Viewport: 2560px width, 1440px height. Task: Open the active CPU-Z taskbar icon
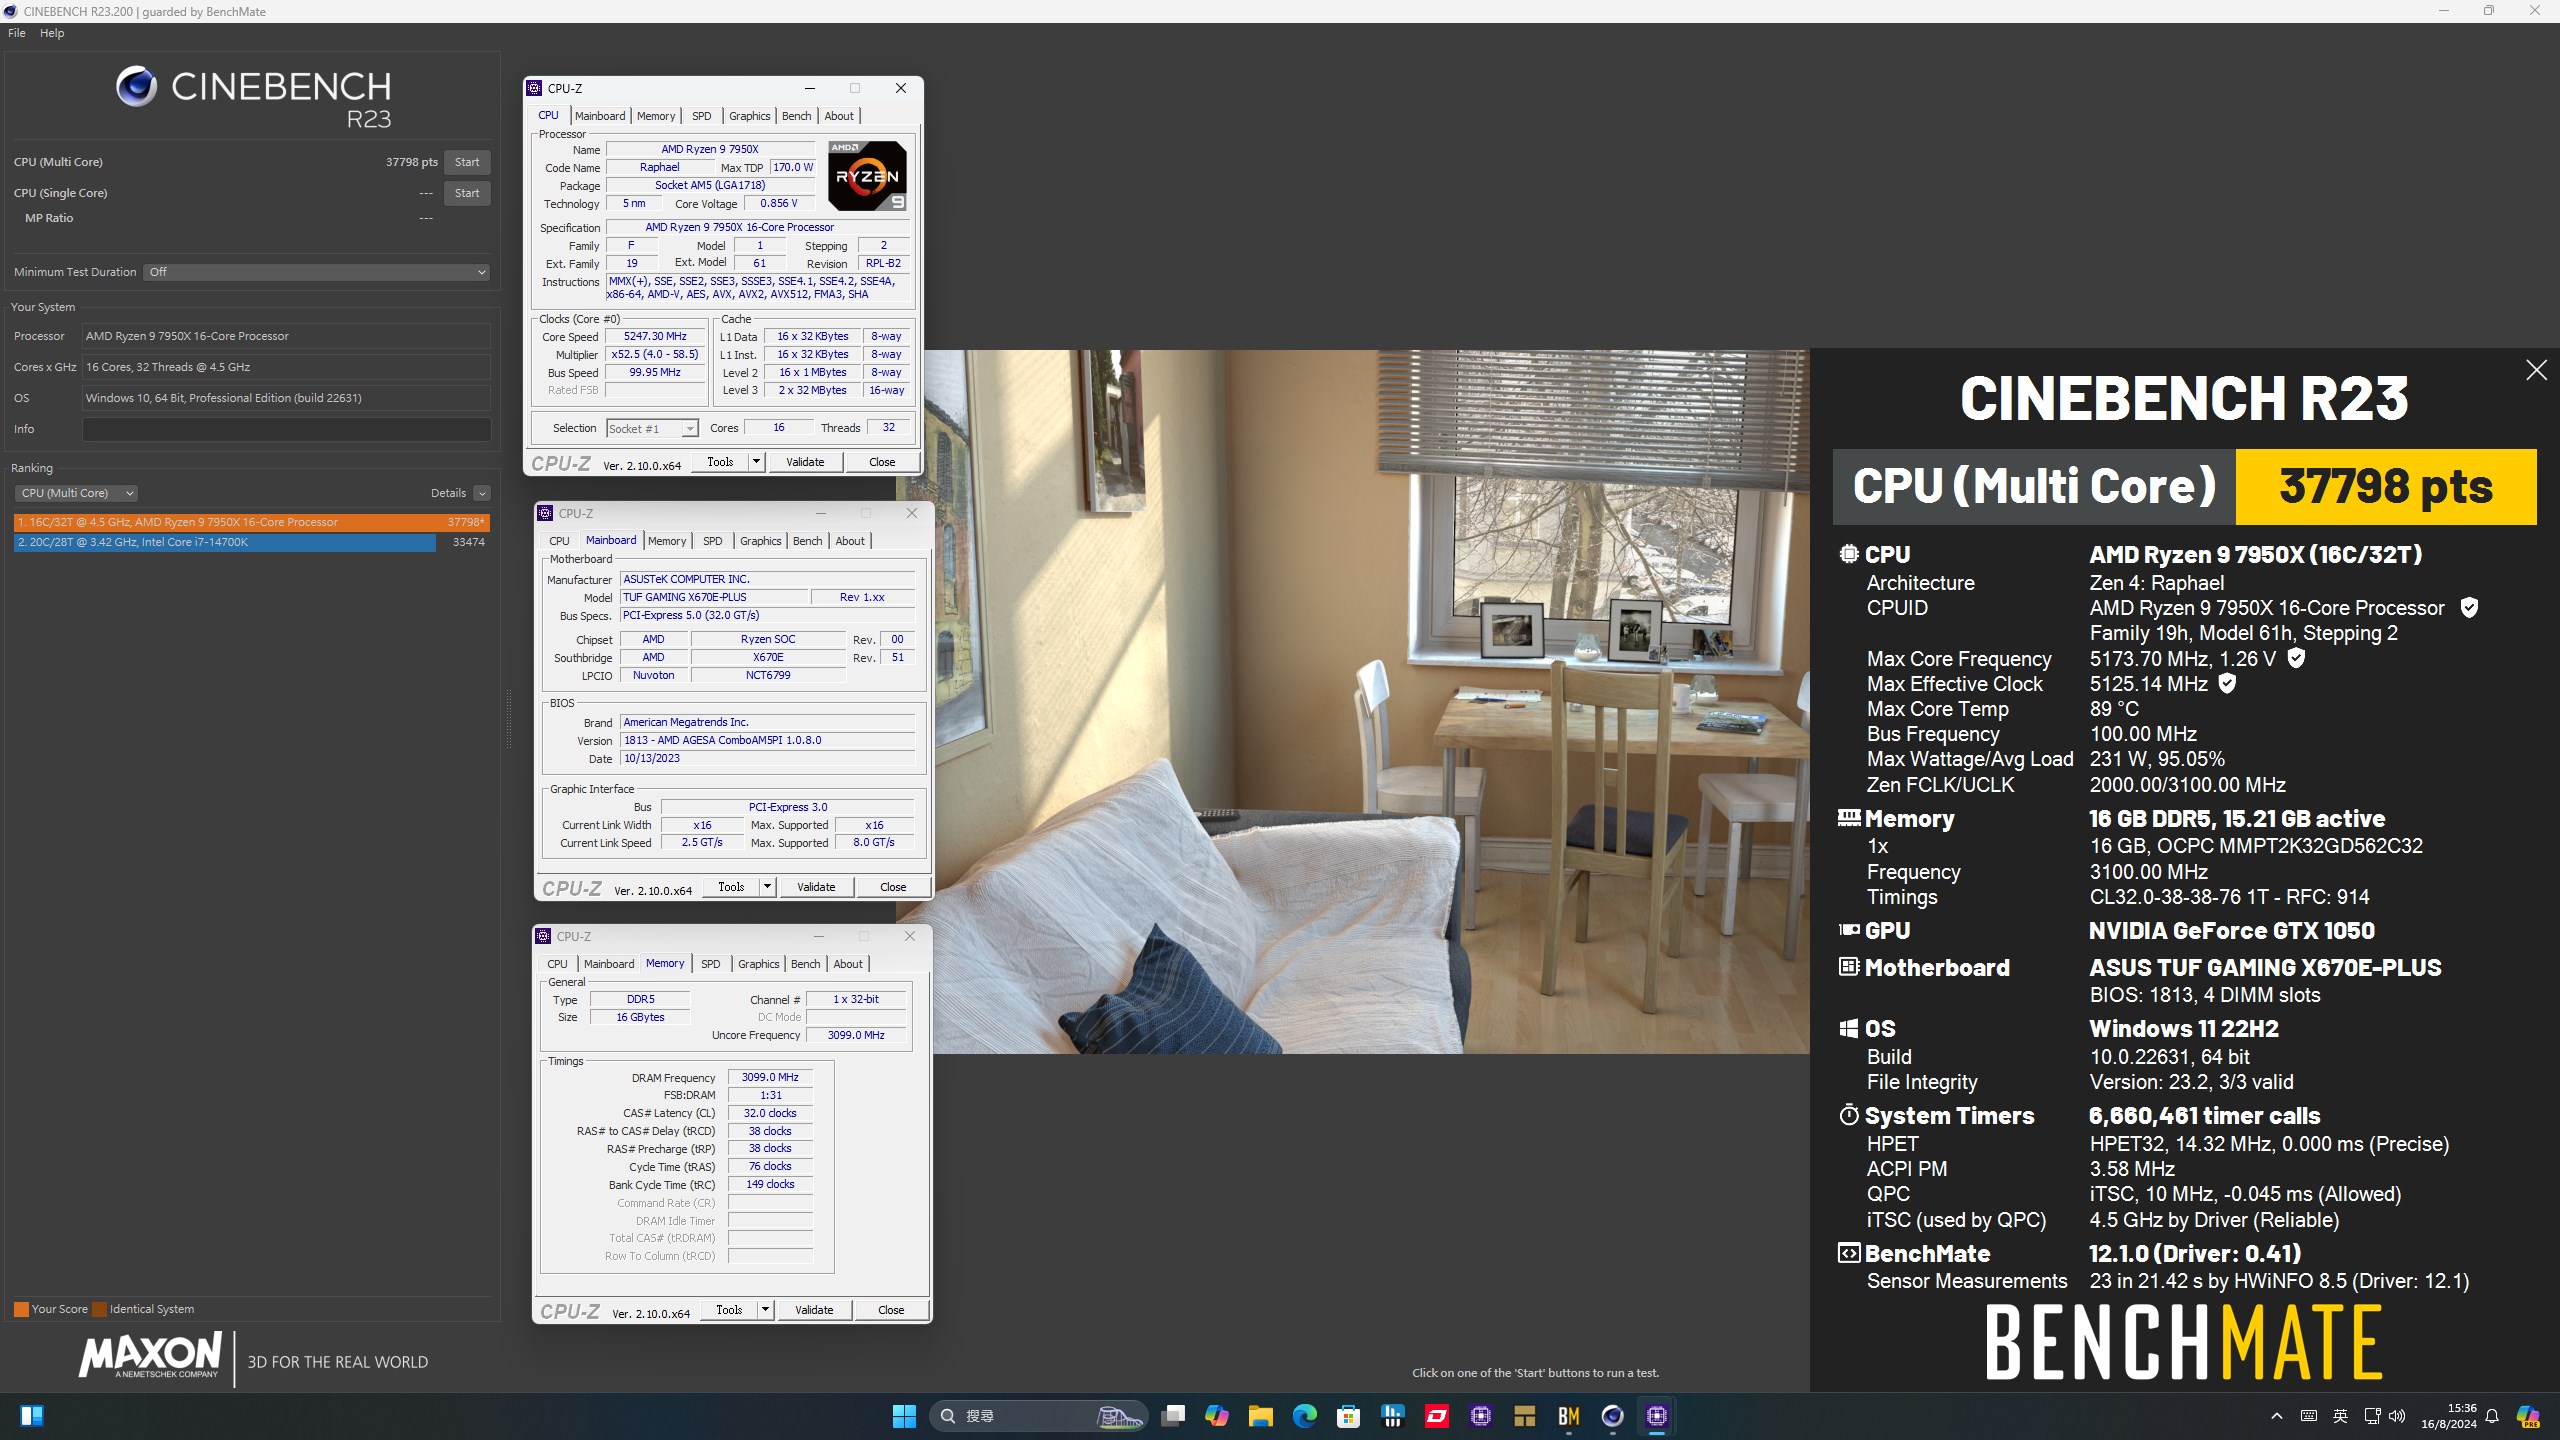[x=1656, y=1415]
